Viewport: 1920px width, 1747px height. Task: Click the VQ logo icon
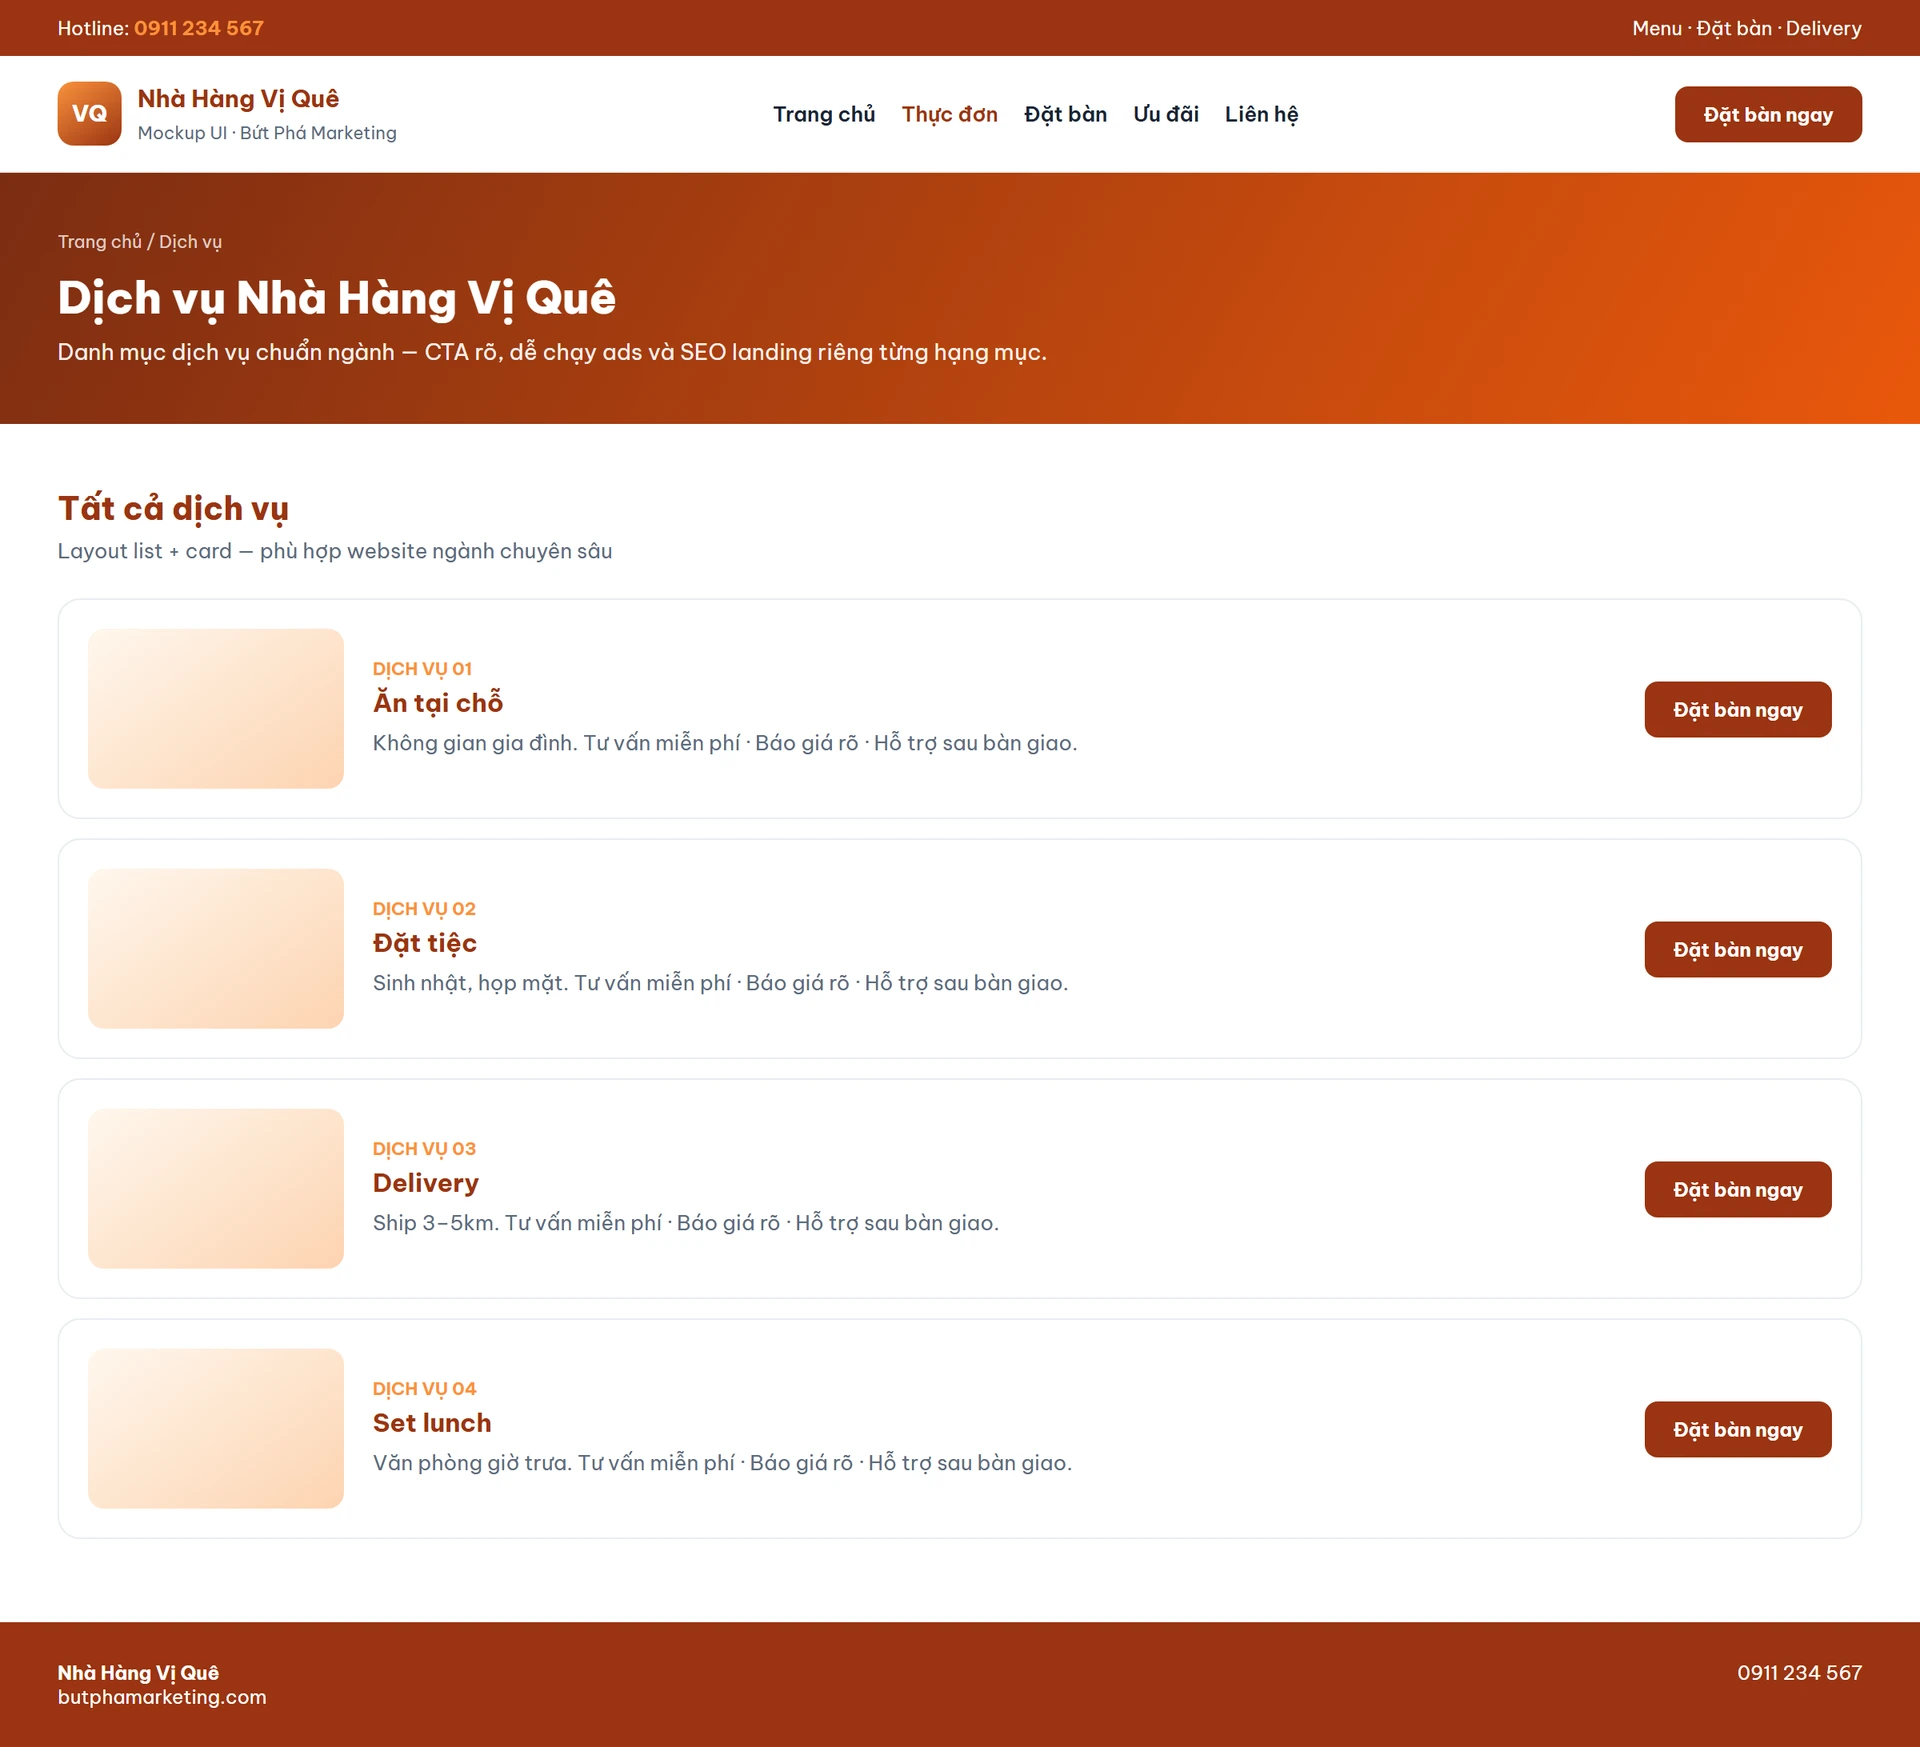[x=89, y=114]
